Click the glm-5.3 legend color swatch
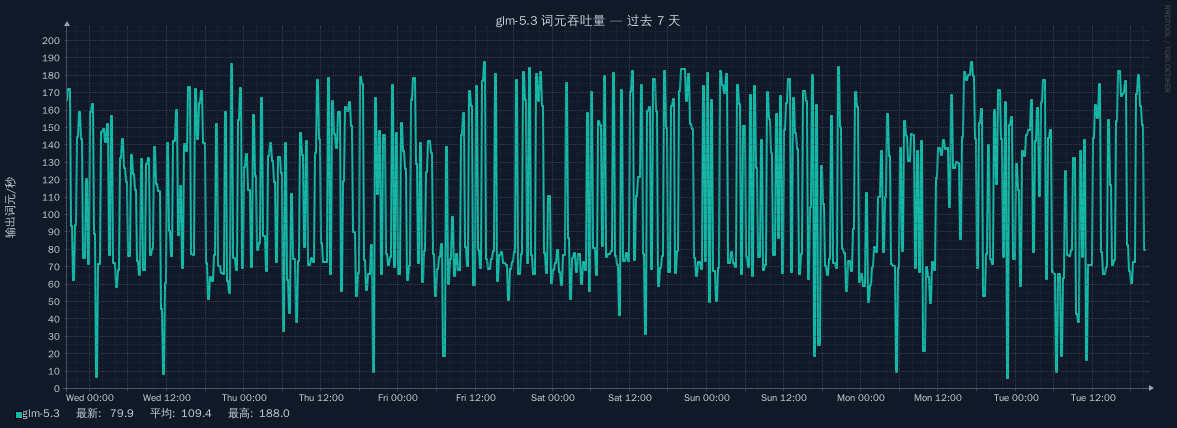Screen dimensions: 1177x428 pyautogui.click(x=19, y=414)
